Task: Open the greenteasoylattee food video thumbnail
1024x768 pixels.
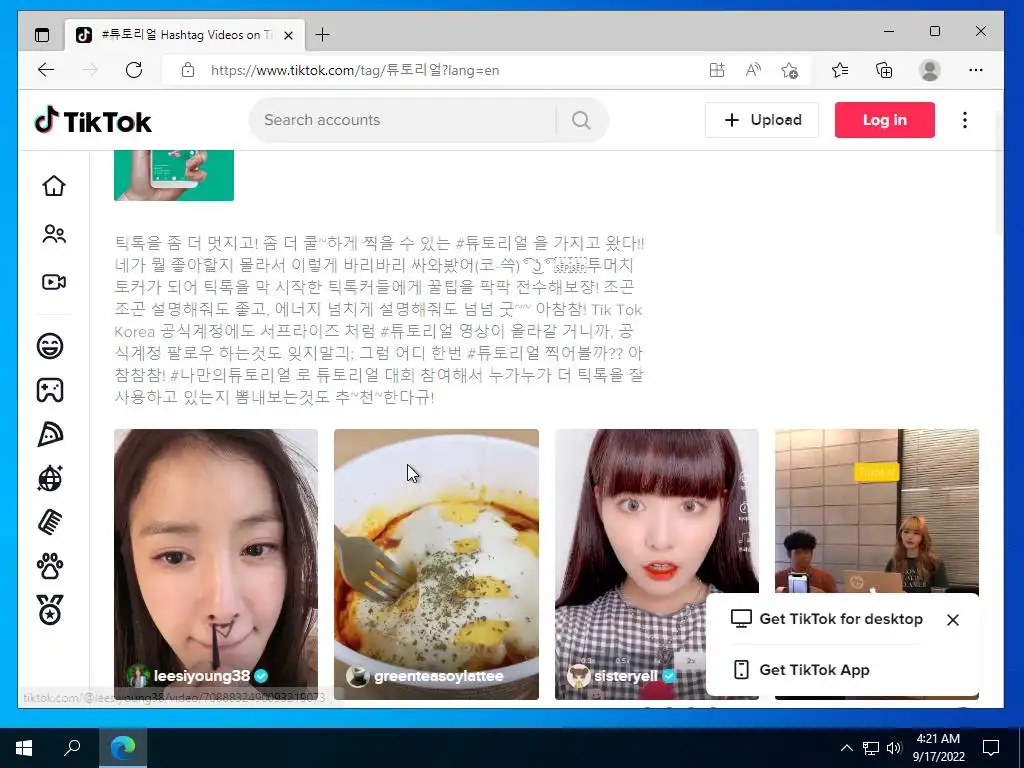Action: (436, 564)
